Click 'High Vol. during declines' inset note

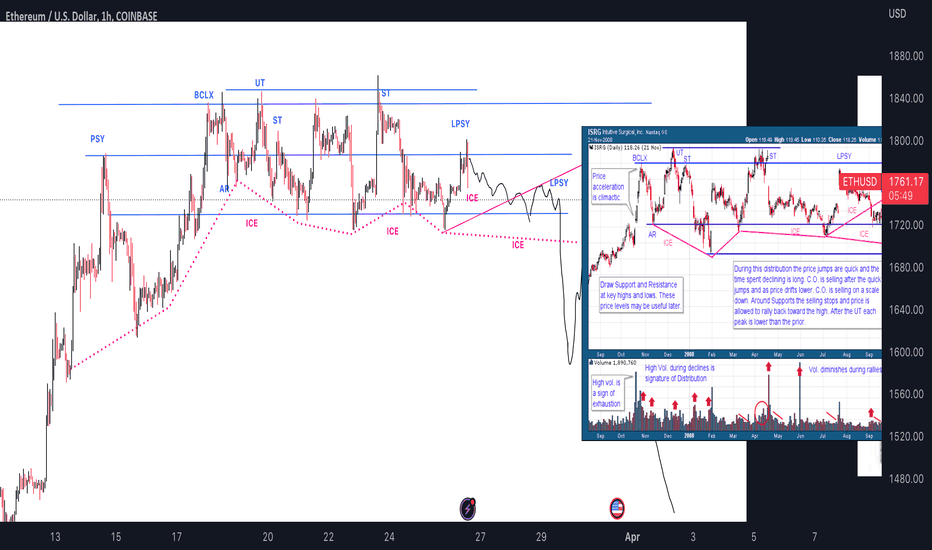680,373
